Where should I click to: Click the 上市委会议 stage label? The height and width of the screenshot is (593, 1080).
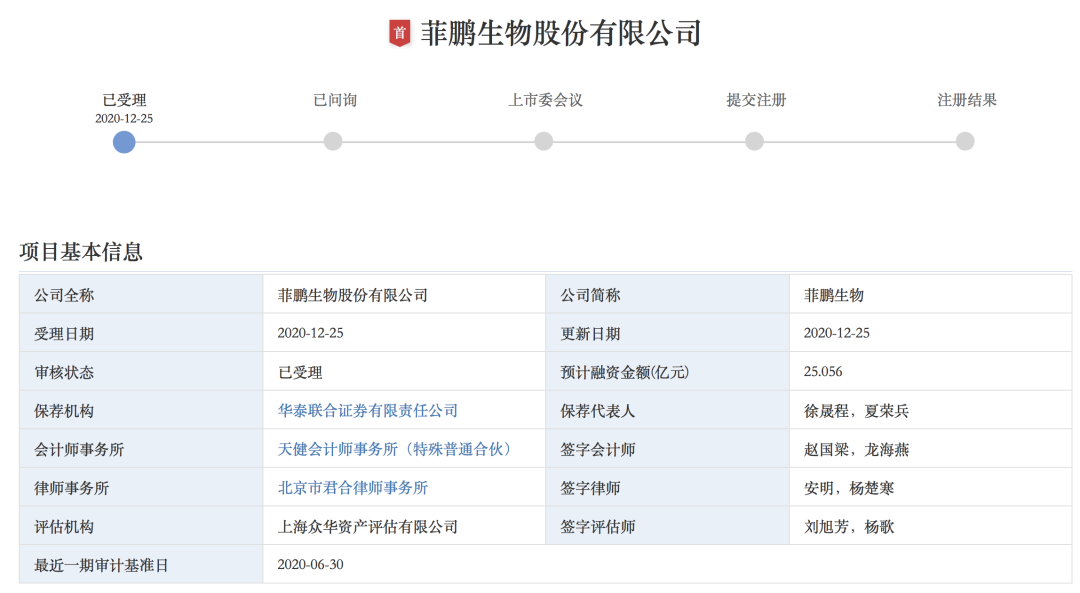[545, 100]
